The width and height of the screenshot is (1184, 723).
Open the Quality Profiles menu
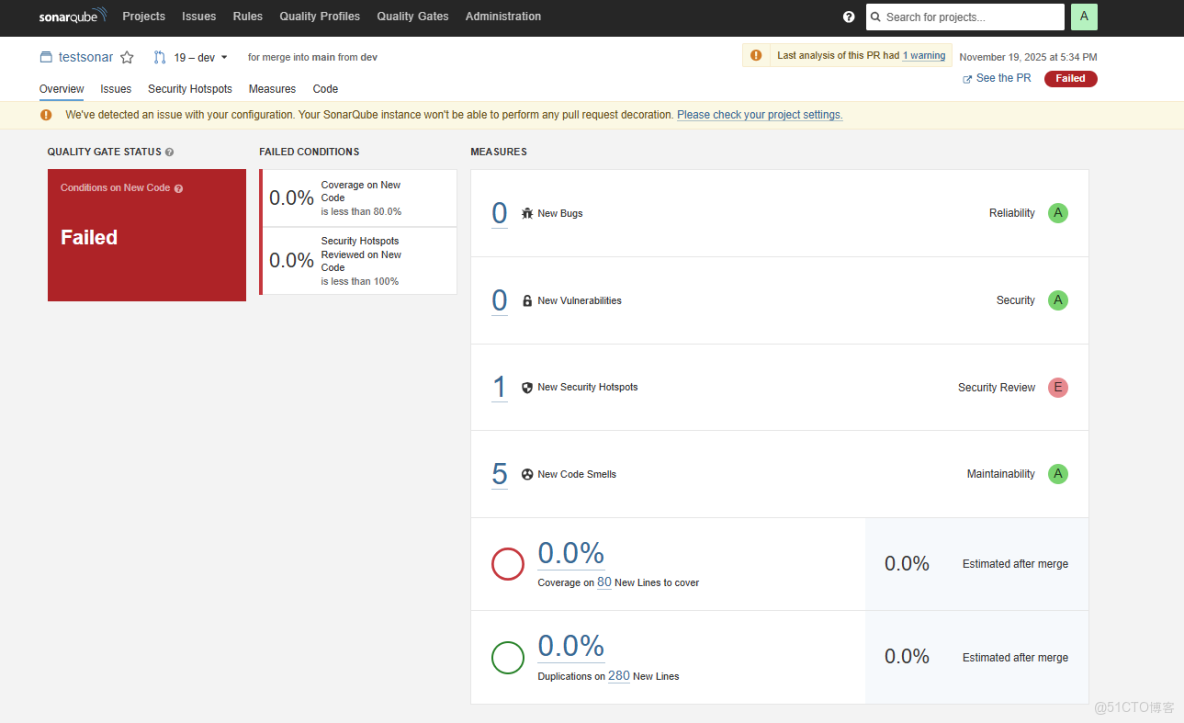(319, 16)
